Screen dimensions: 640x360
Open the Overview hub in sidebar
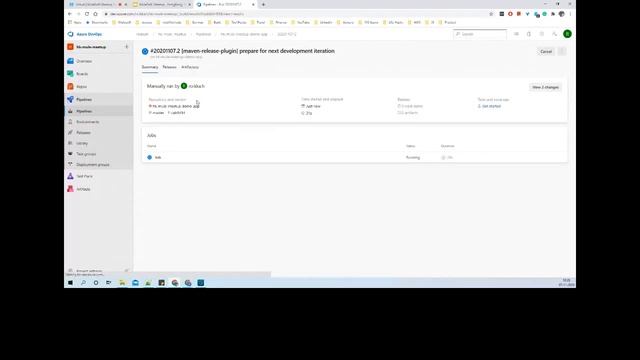tap(84, 61)
